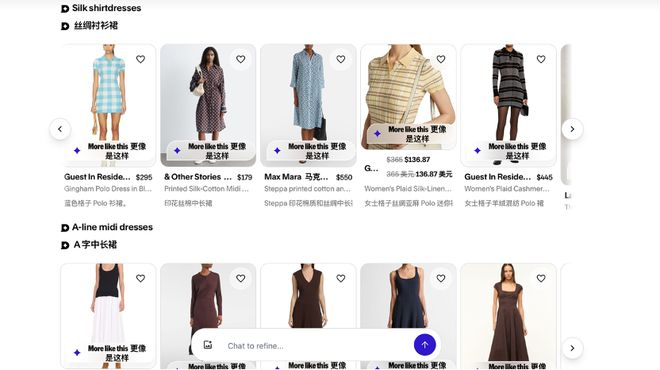The image size is (660, 370).
Task: Click Gingham Polo Dress in Blue description
Action: [x=108, y=189]
